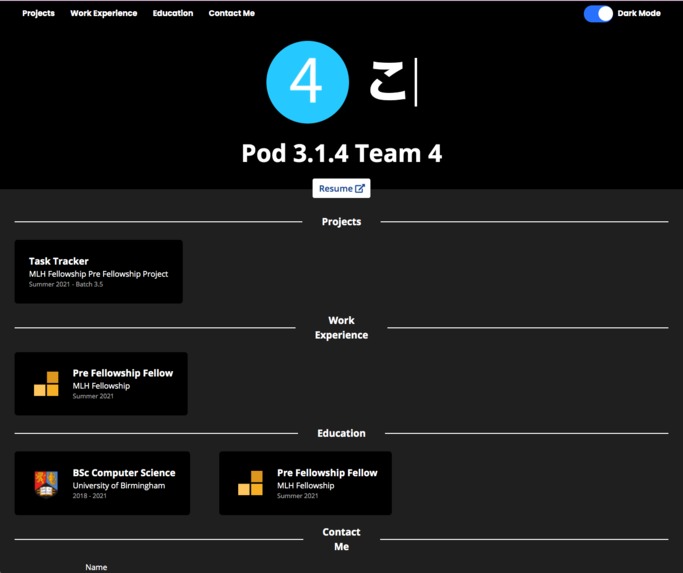Click 'University of Birmingham' text
The width and height of the screenshot is (683, 573).
(x=119, y=485)
